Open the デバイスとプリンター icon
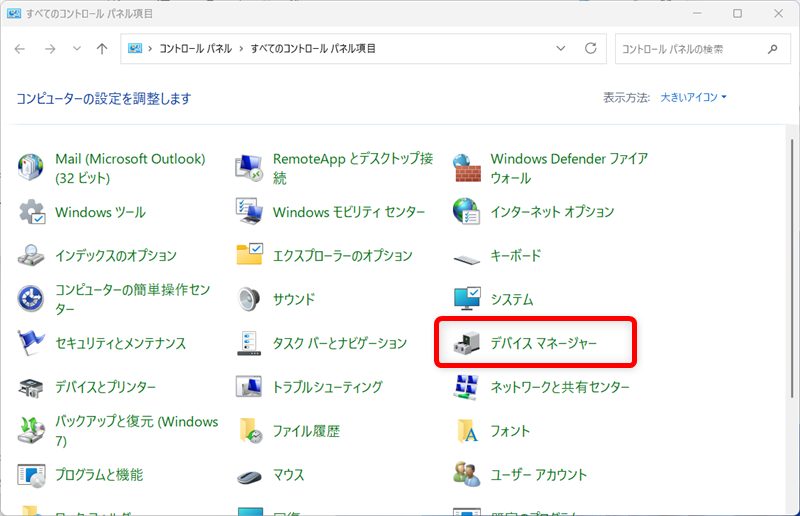 (31, 387)
